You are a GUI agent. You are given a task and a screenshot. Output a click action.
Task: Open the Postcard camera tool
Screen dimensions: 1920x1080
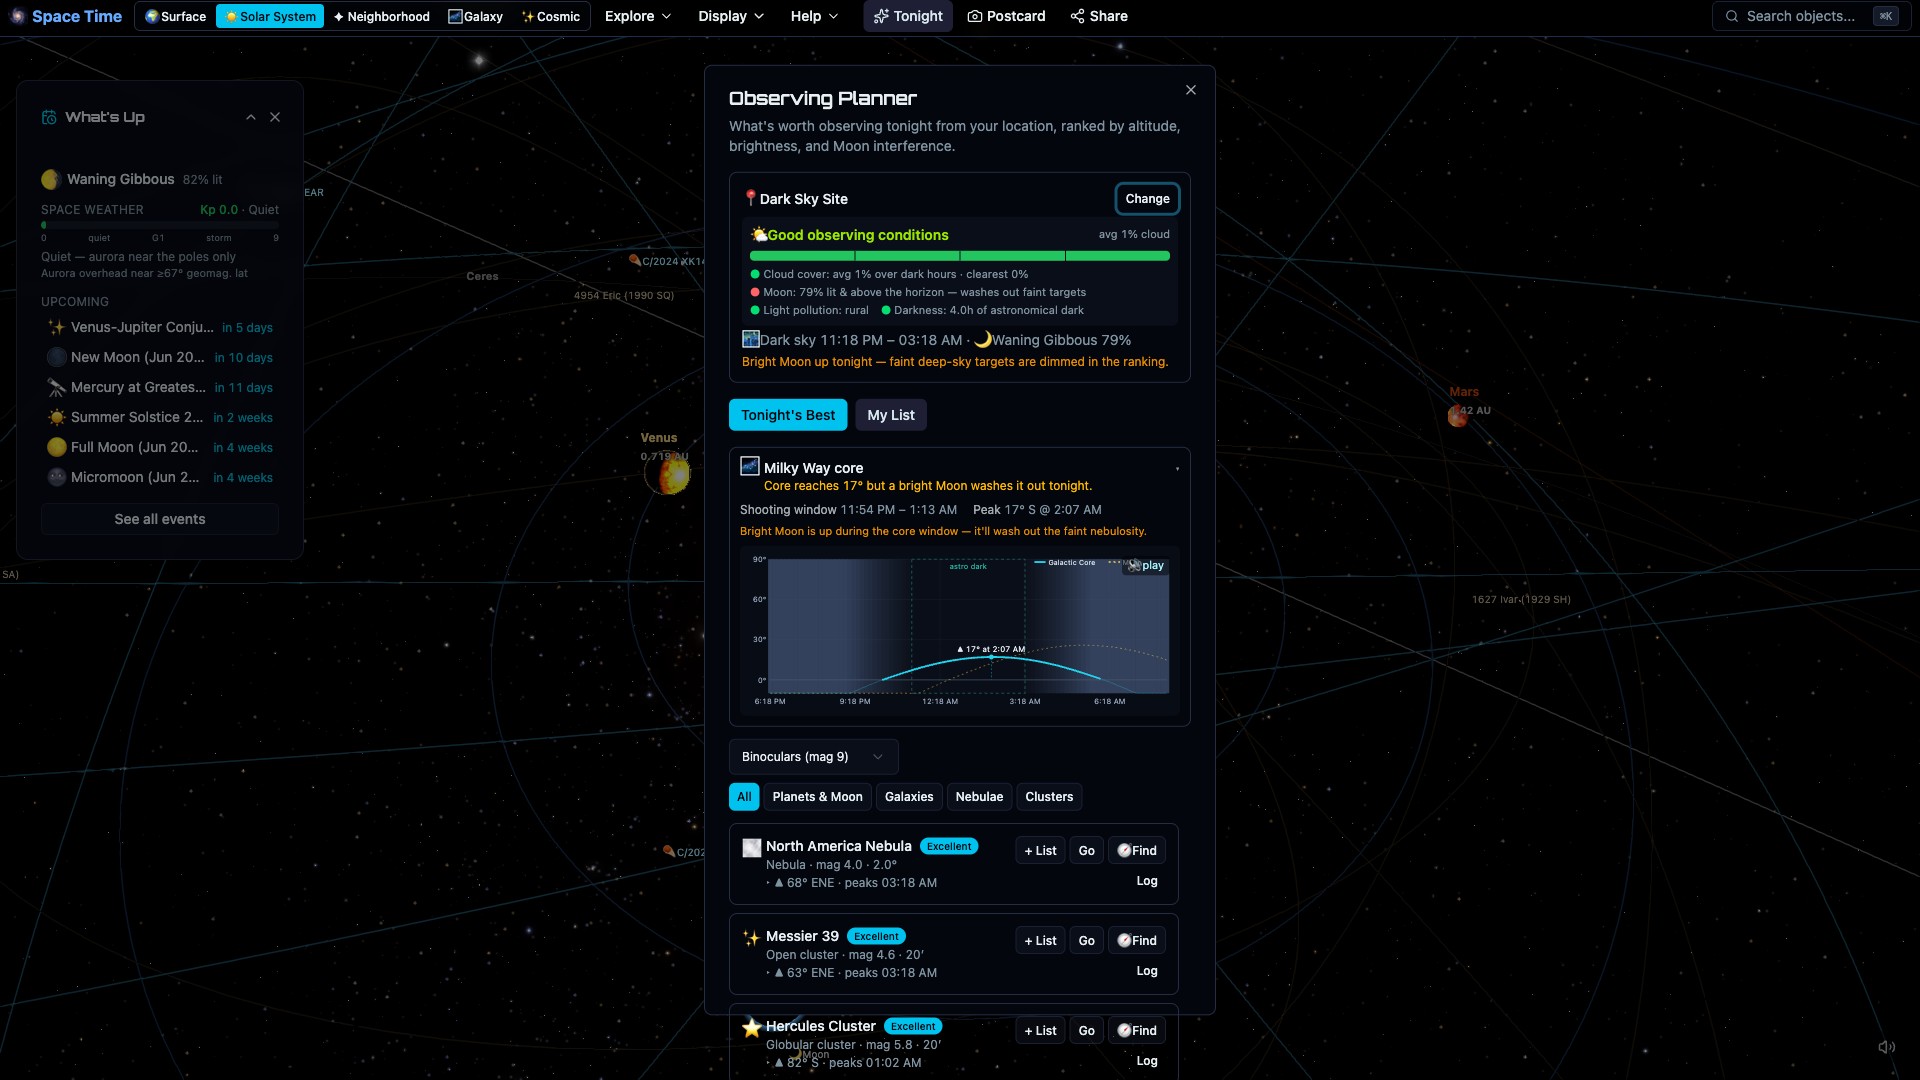pos(1006,16)
